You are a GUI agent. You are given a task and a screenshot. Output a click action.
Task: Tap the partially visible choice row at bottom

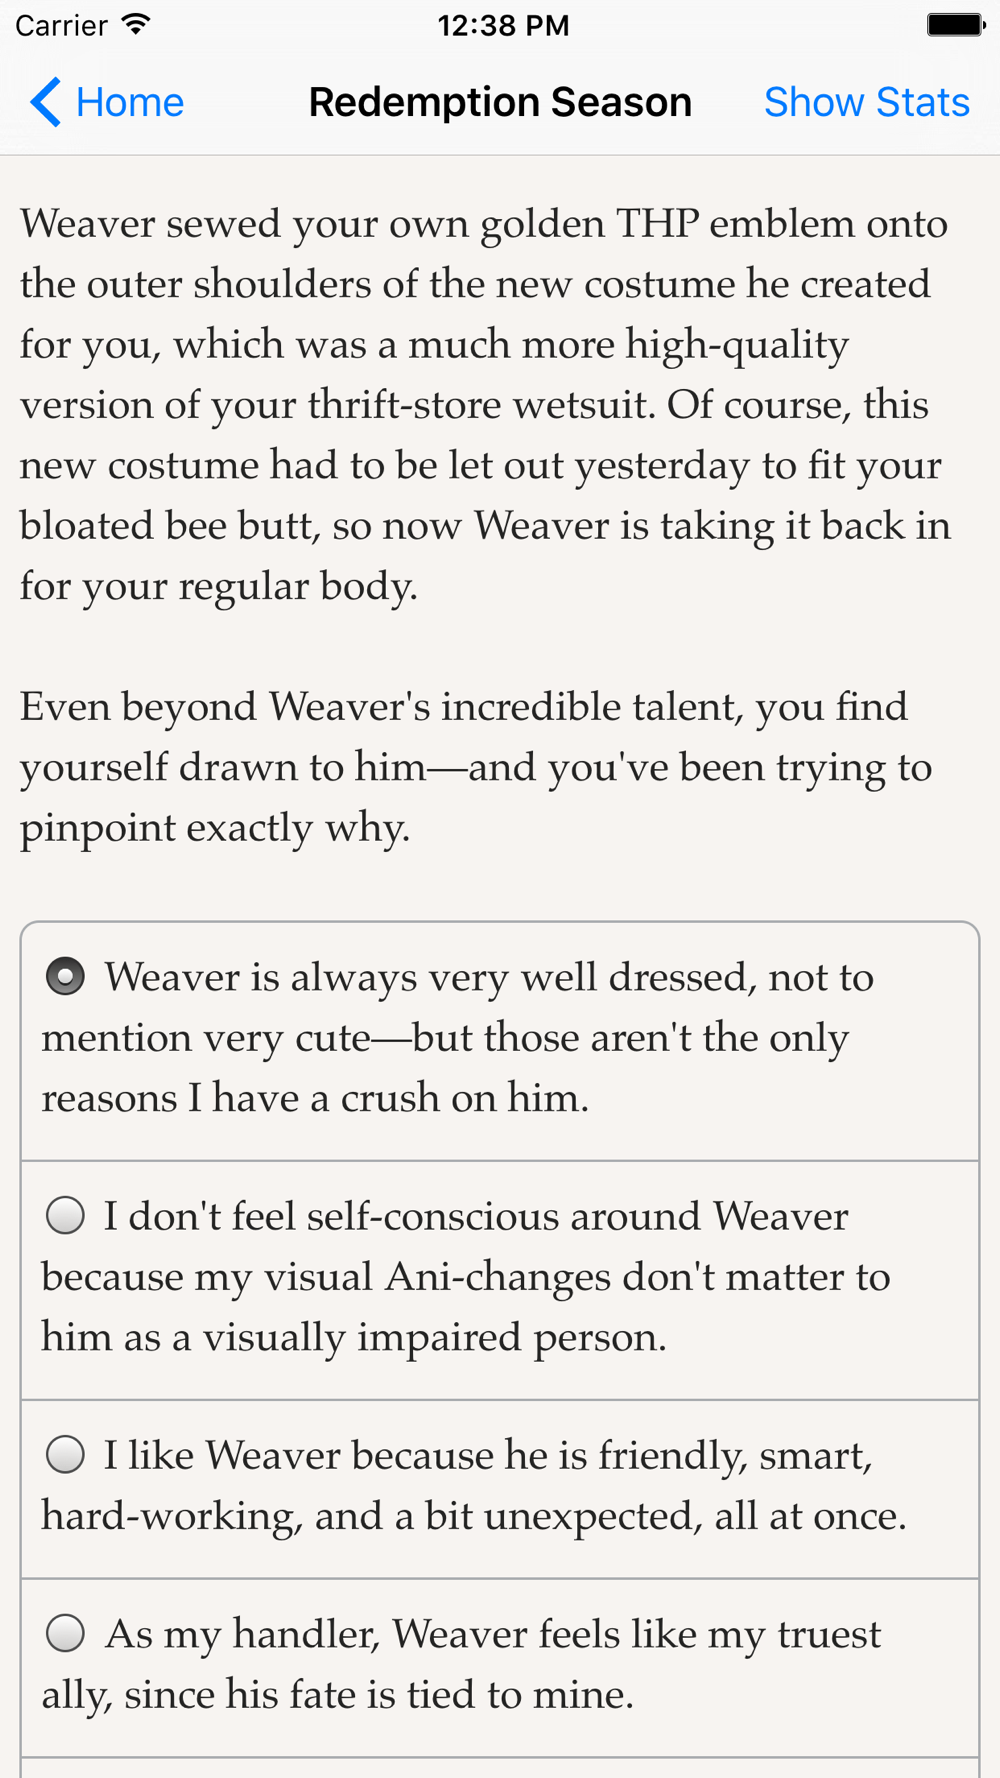(x=500, y=1768)
